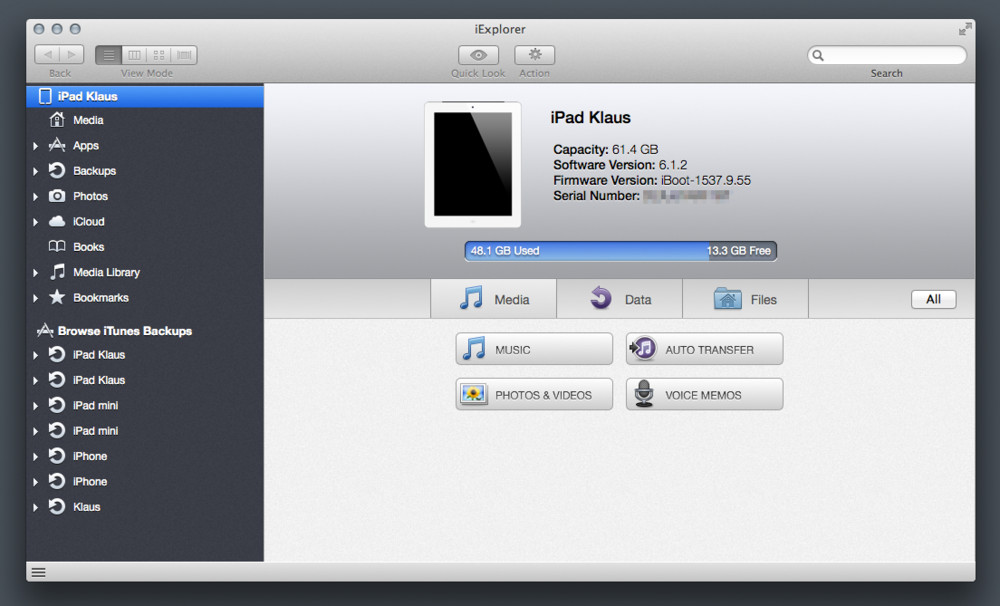Click the Apps icon in the sidebar

[x=57, y=145]
